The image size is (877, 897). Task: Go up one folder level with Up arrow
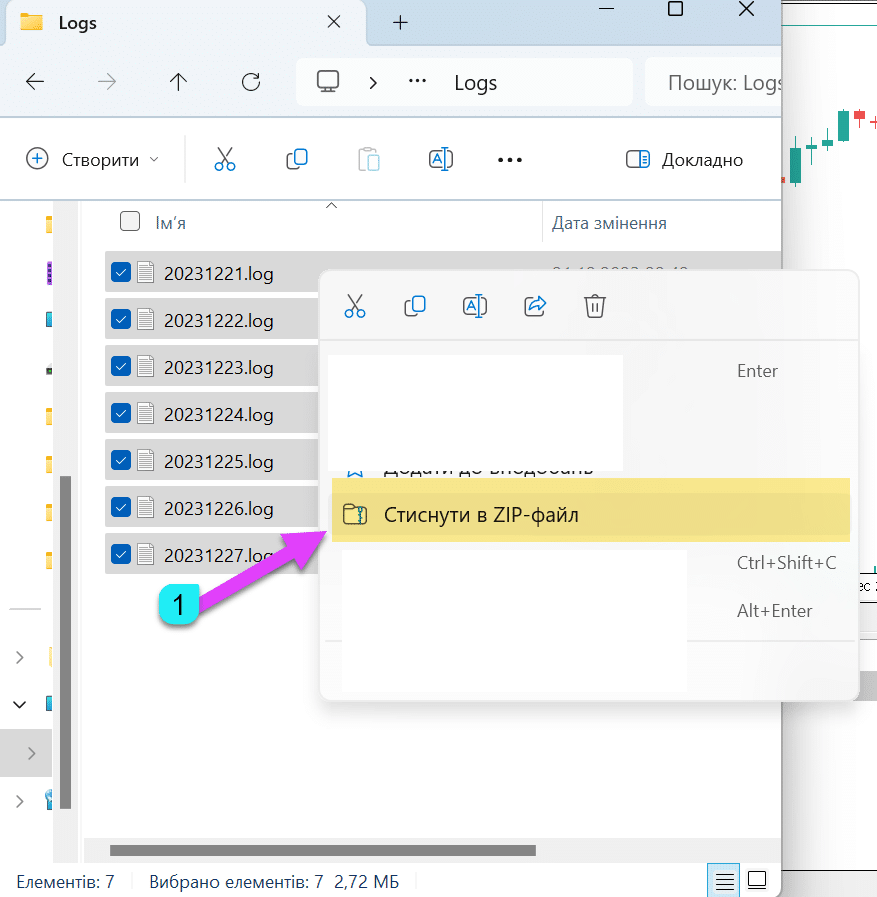(179, 82)
